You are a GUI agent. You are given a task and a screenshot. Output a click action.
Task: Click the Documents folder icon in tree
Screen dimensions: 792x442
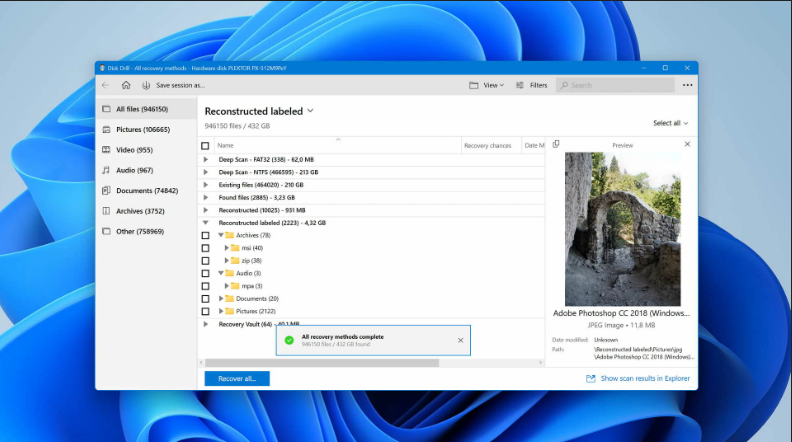pos(230,299)
